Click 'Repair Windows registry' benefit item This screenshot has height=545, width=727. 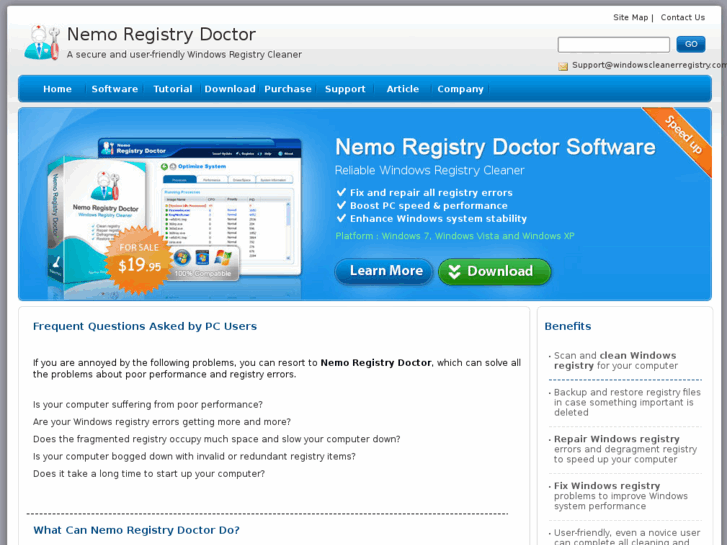pos(625,449)
